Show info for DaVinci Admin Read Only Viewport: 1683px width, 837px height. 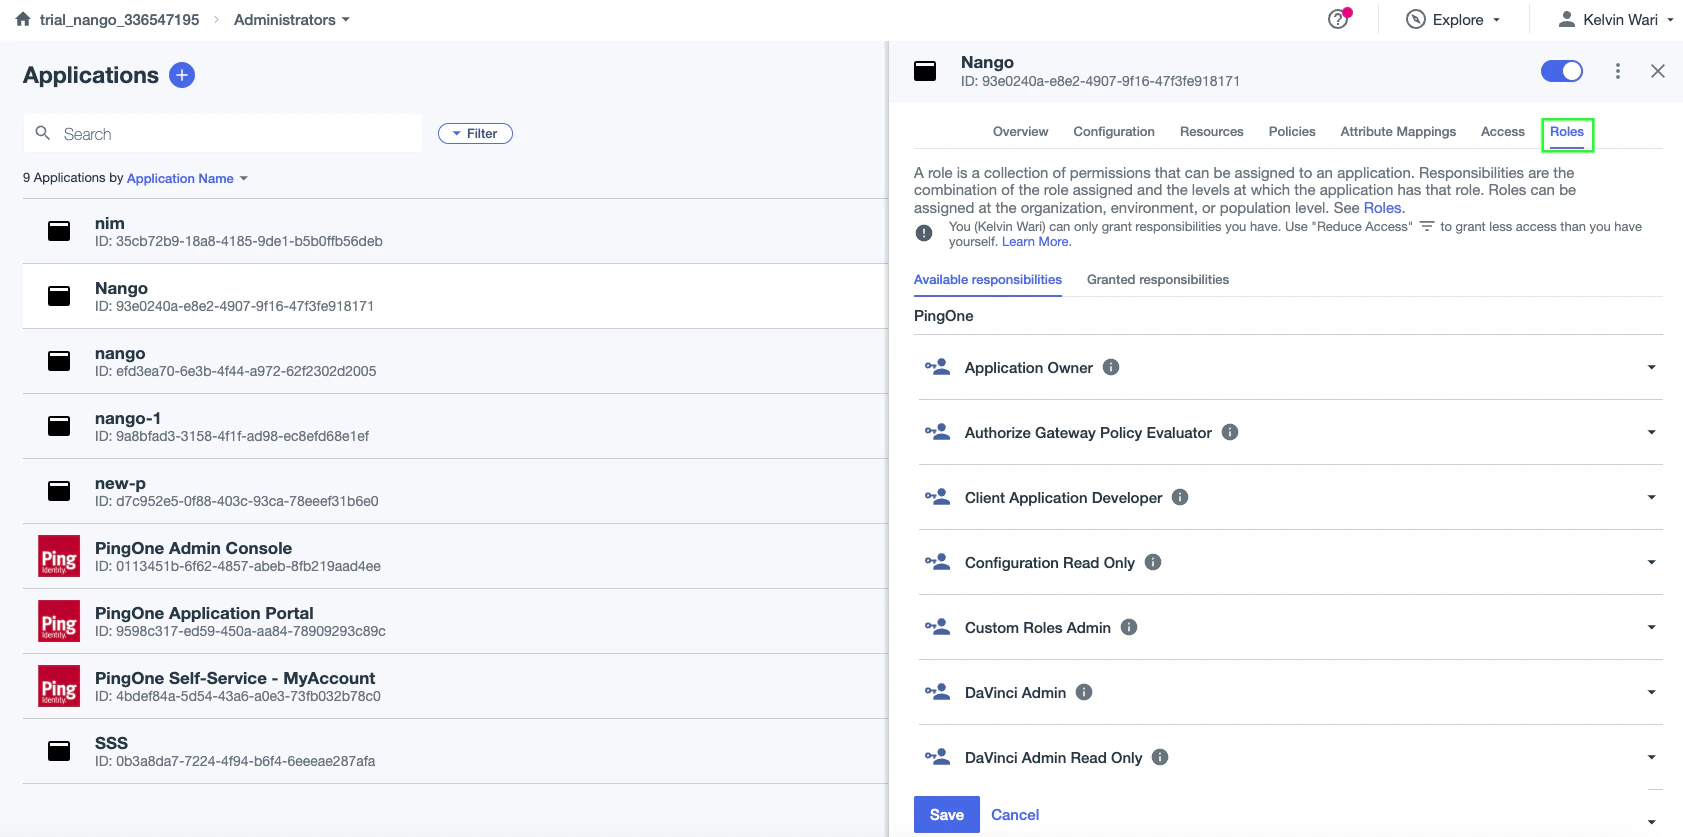[x=1160, y=757]
